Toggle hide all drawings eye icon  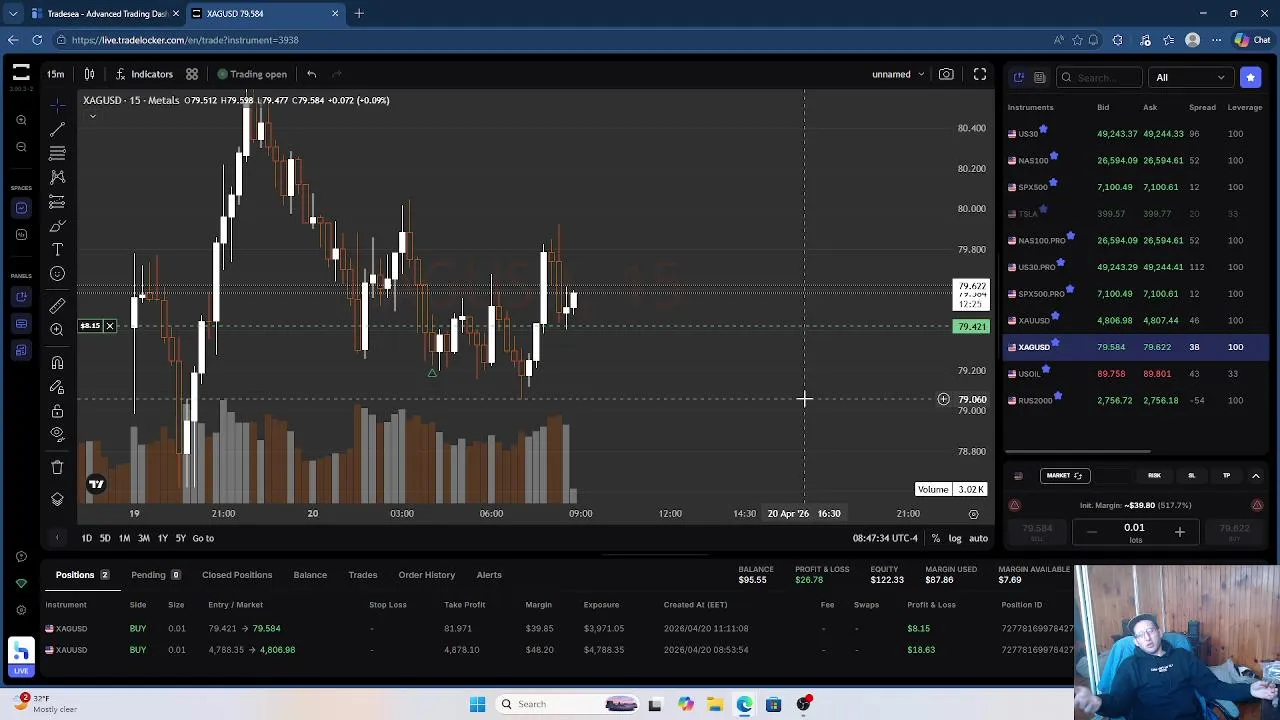(x=57, y=435)
